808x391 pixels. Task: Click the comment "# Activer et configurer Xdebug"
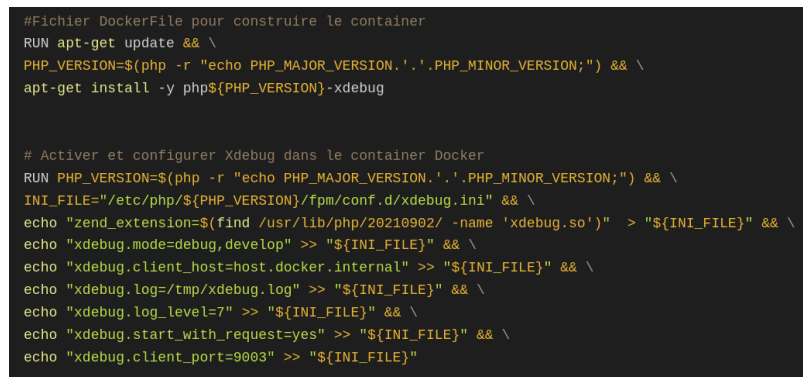[x=149, y=156]
